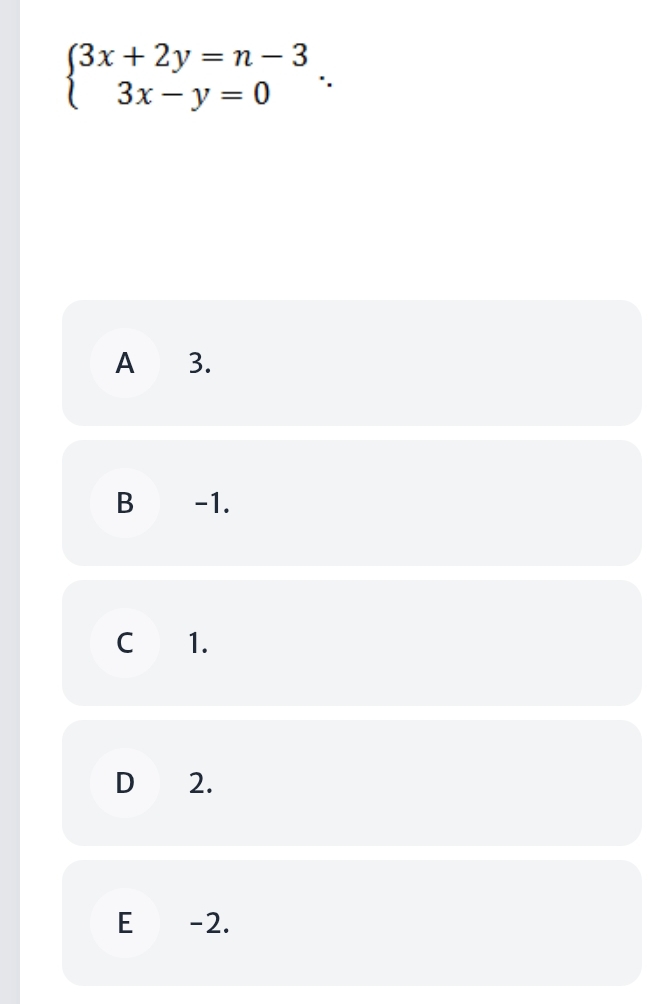Click the equation 3x − y = 0
Screen dimensions: 665x1004
coord(193,95)
